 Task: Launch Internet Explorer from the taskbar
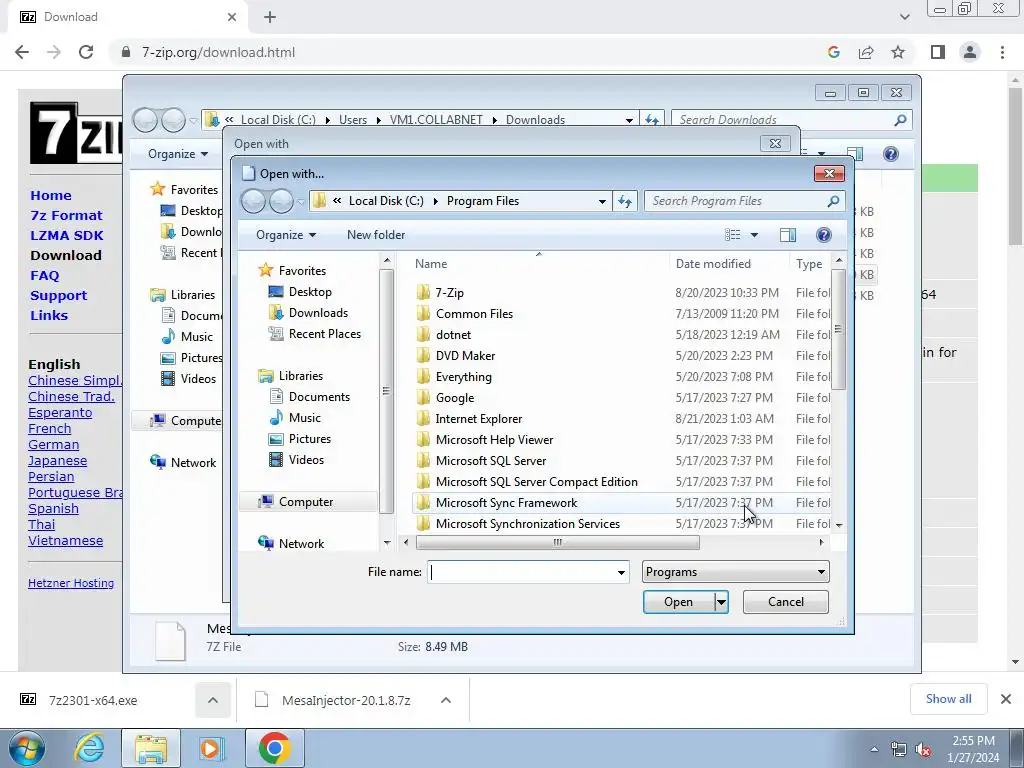coord(89,748)
